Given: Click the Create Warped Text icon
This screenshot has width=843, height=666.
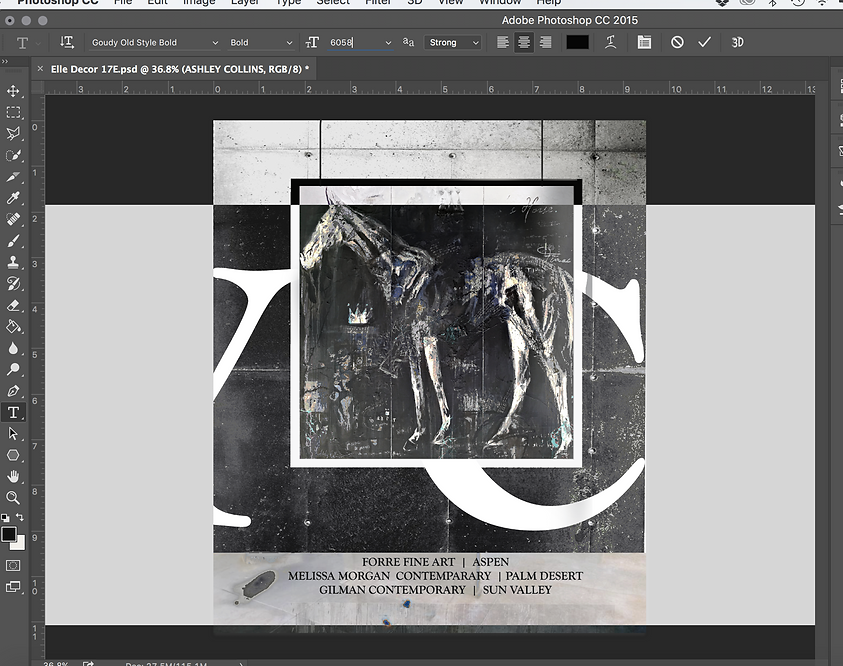Looking at the screenshot, I should pyautogui.click(x=610, y=42).
